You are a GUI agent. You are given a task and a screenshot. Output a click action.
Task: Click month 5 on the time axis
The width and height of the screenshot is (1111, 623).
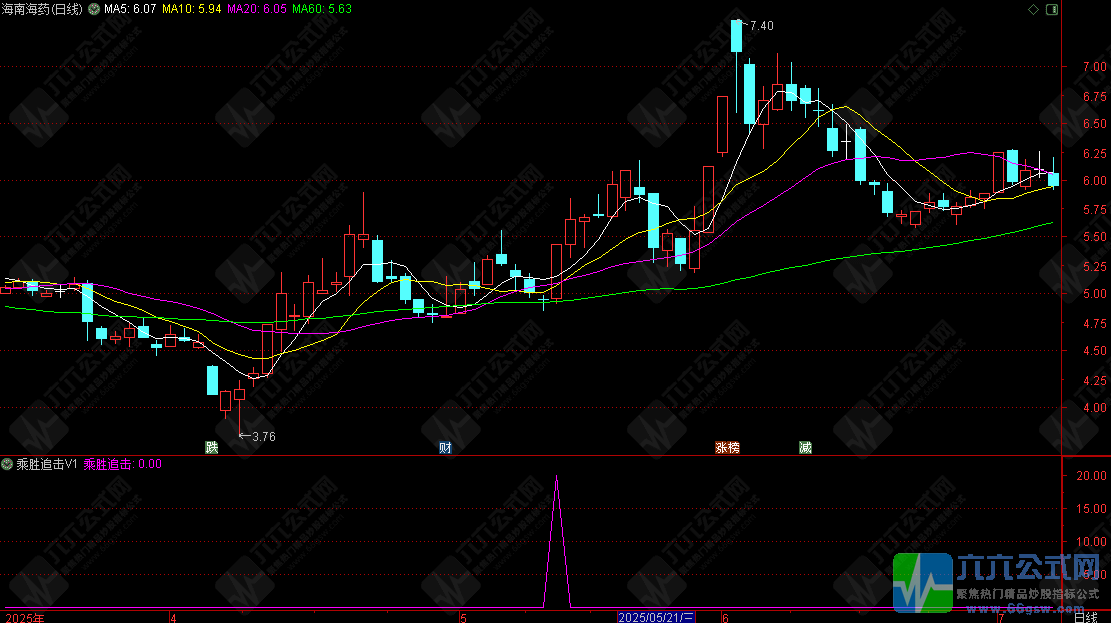coord(463,618)
